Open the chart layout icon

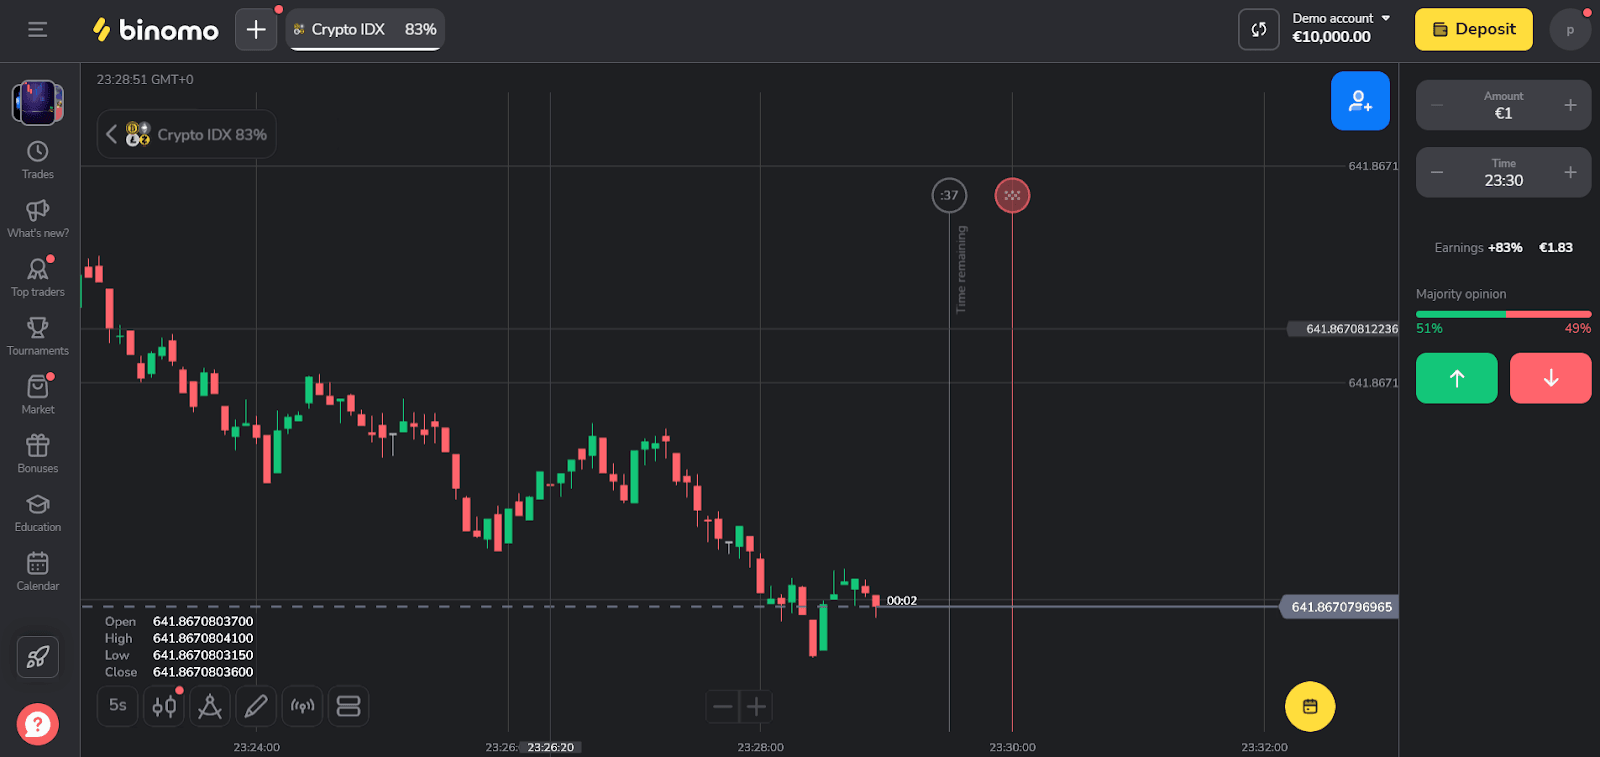tap(348, 706)
